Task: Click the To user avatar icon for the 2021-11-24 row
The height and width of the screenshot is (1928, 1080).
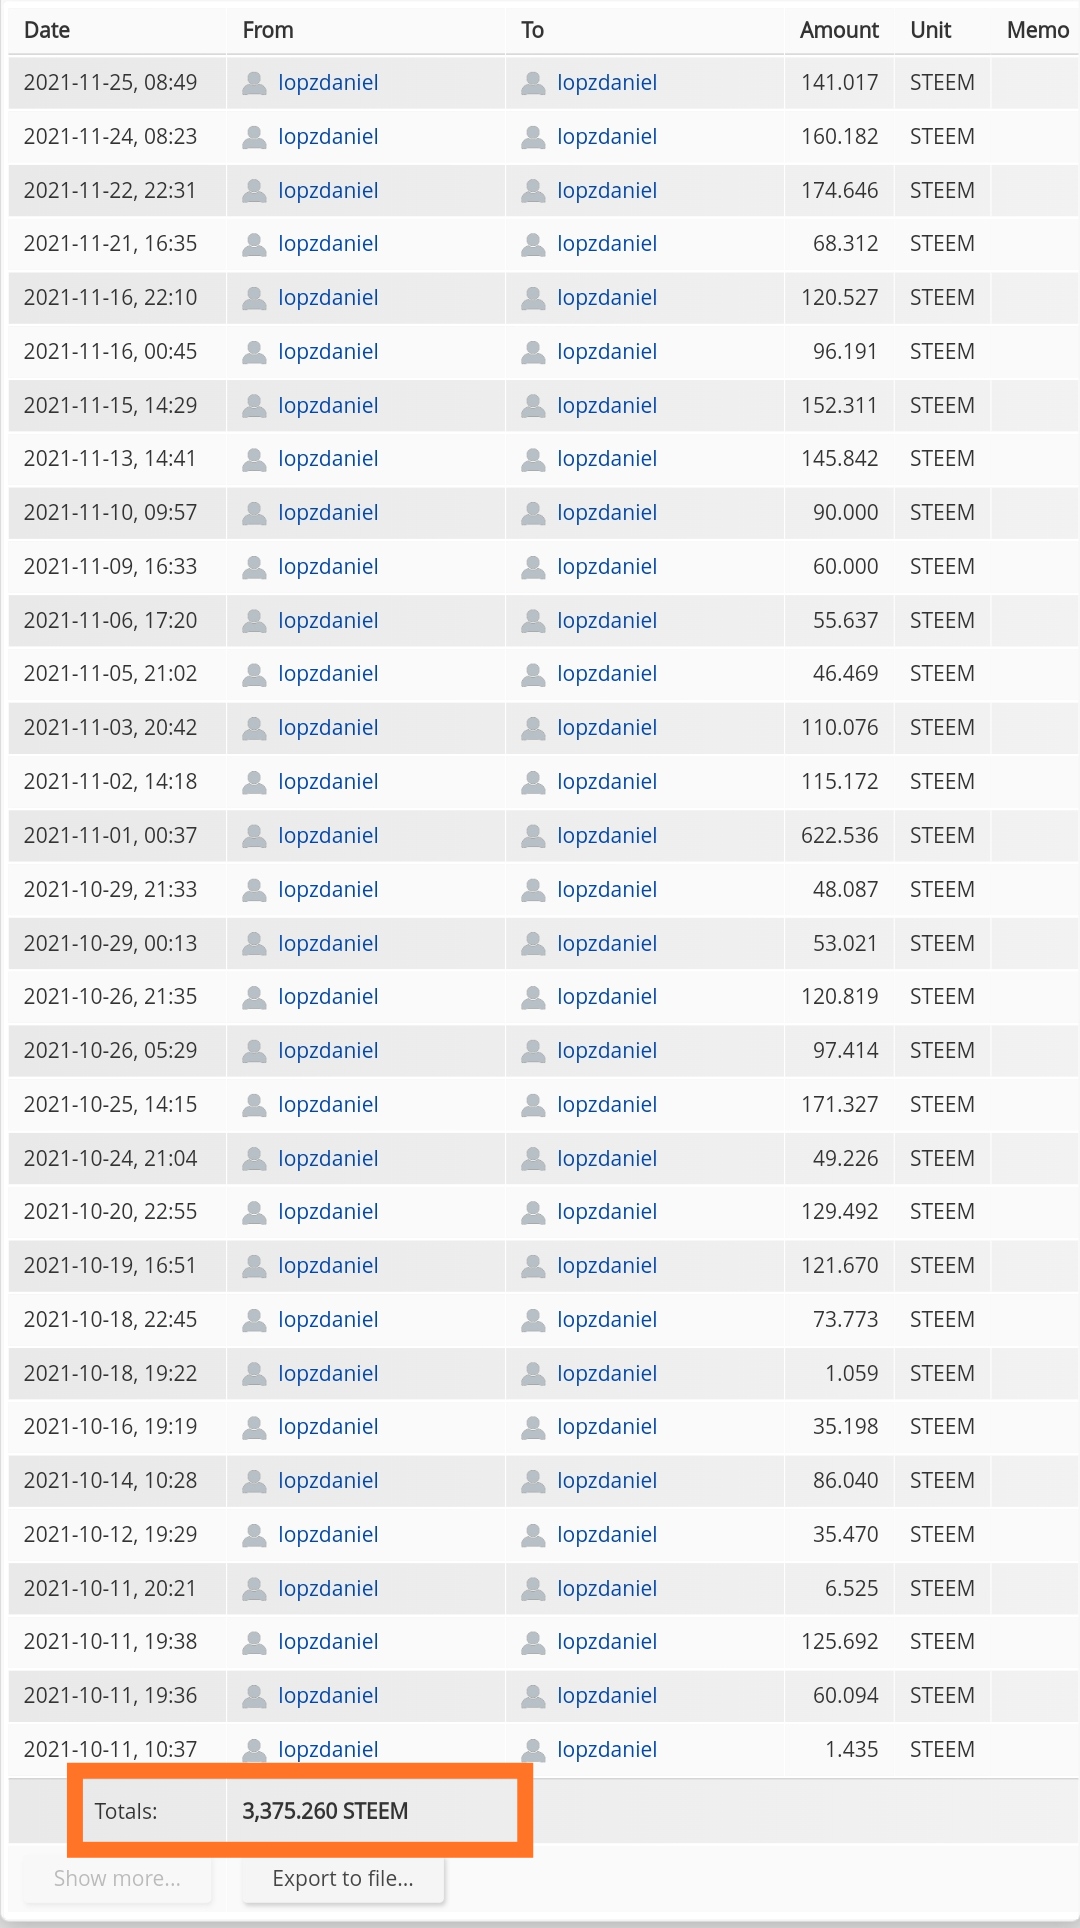Action: point(534,137)
